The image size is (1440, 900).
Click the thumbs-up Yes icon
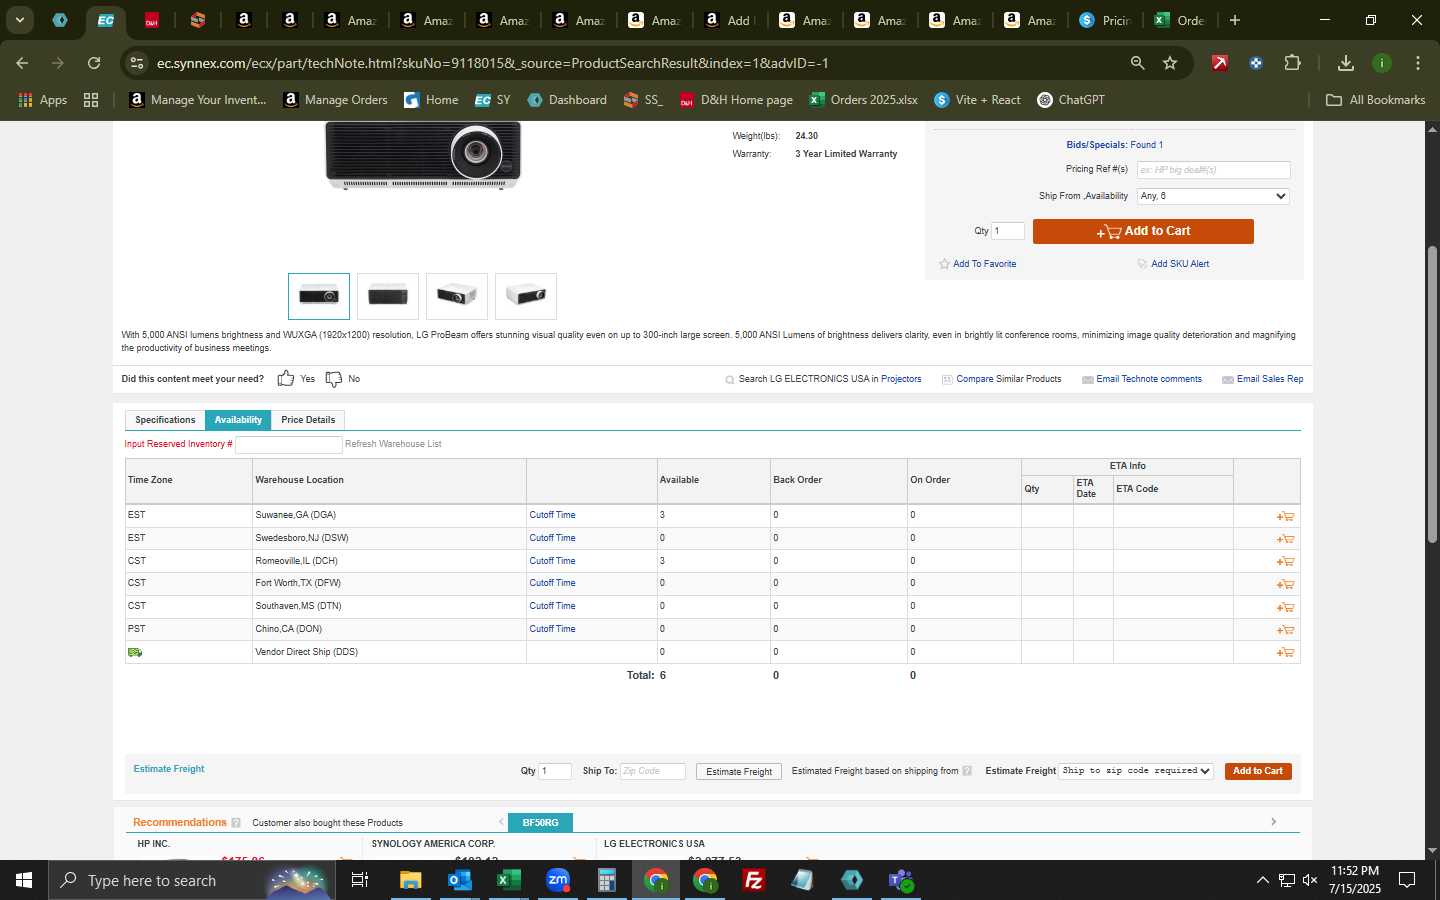286,378
